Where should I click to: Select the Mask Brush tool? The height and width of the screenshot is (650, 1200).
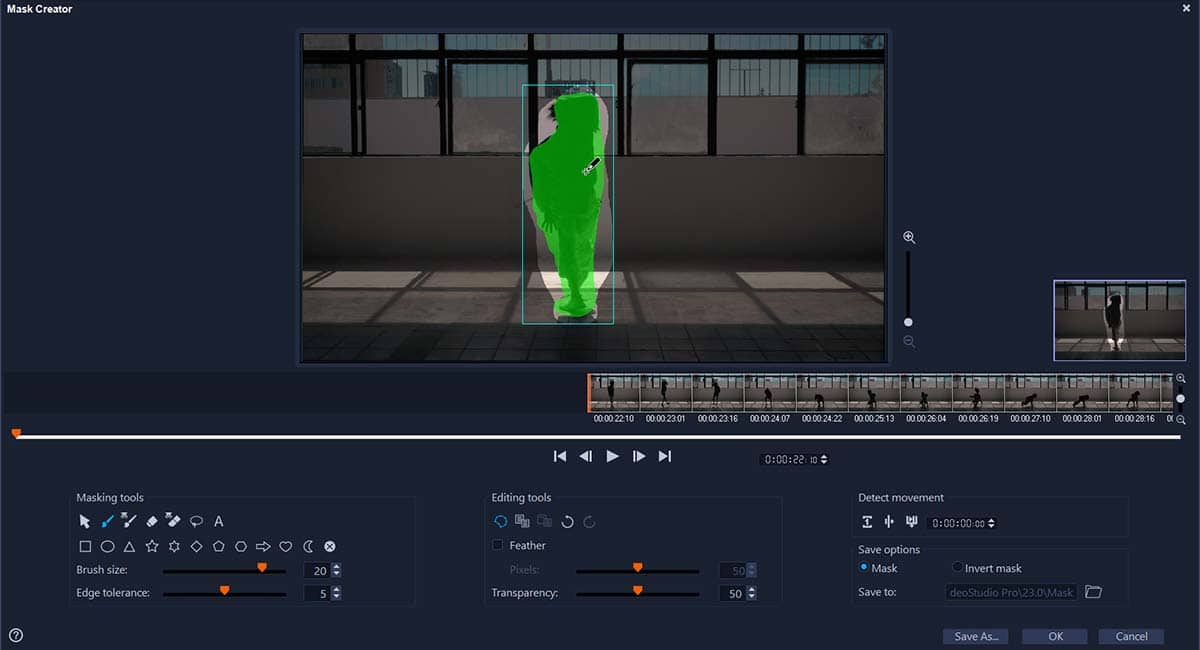click(x=107, y=521)
